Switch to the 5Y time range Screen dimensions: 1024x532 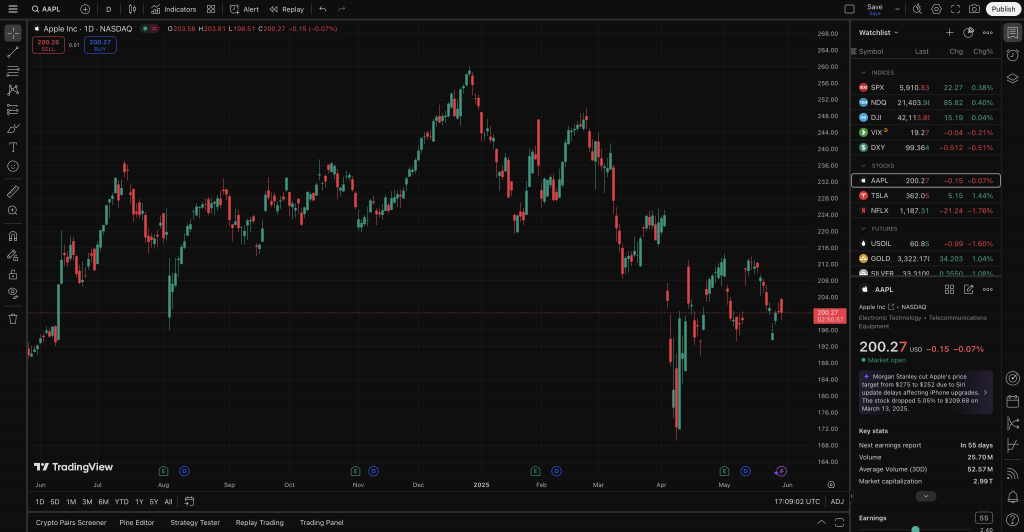point(153,502)
